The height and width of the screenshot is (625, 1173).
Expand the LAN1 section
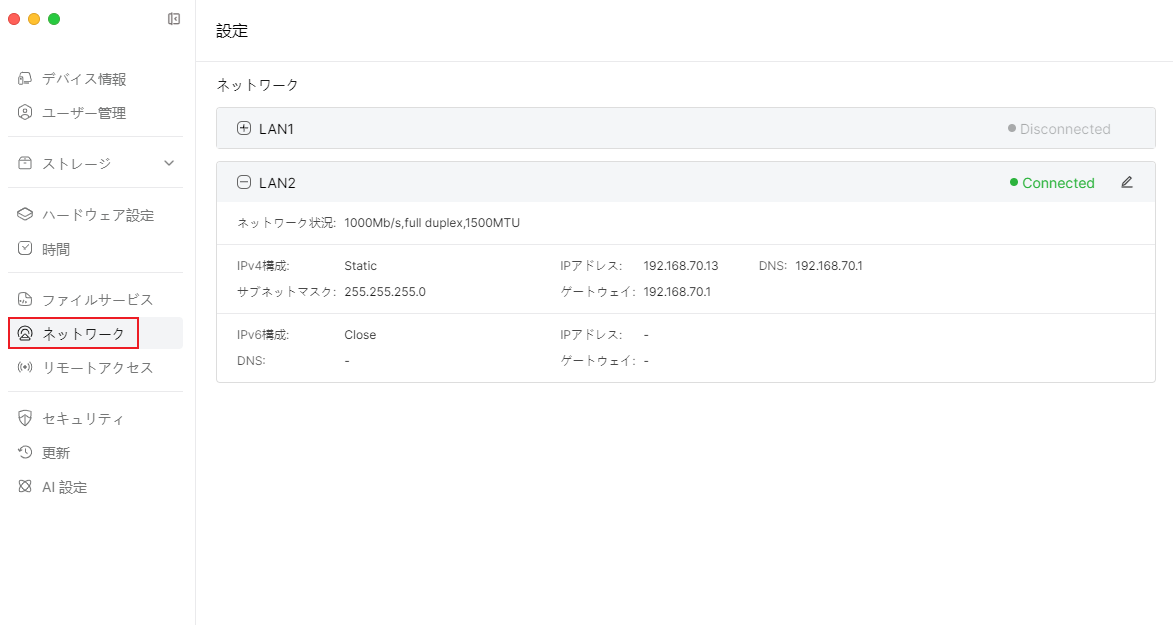tap(244, 129)
